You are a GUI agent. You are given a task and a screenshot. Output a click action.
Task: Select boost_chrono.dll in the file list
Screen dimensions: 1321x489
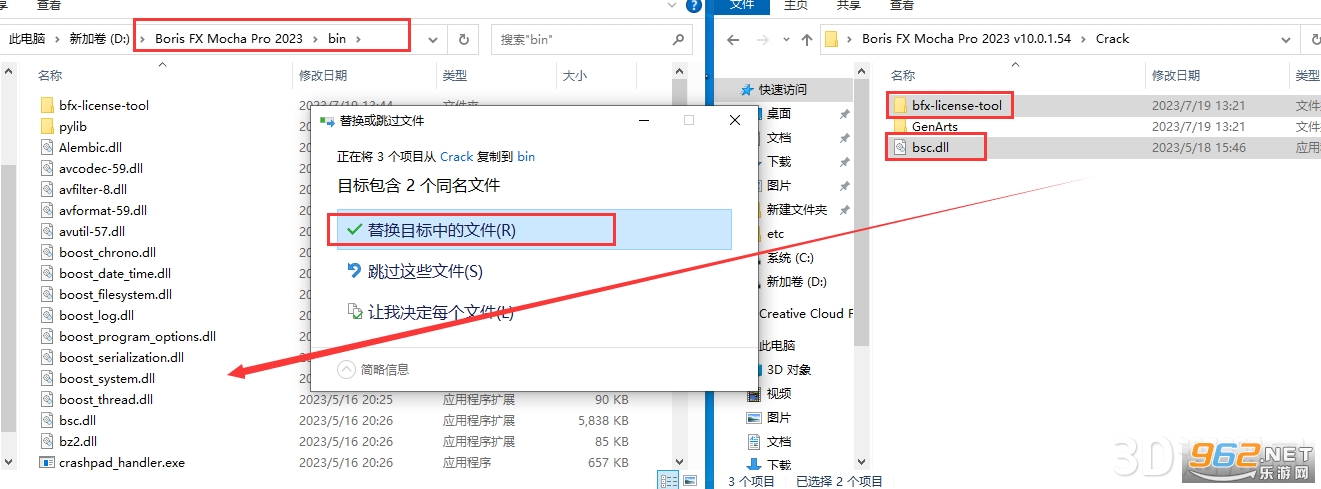pos(107,252)
